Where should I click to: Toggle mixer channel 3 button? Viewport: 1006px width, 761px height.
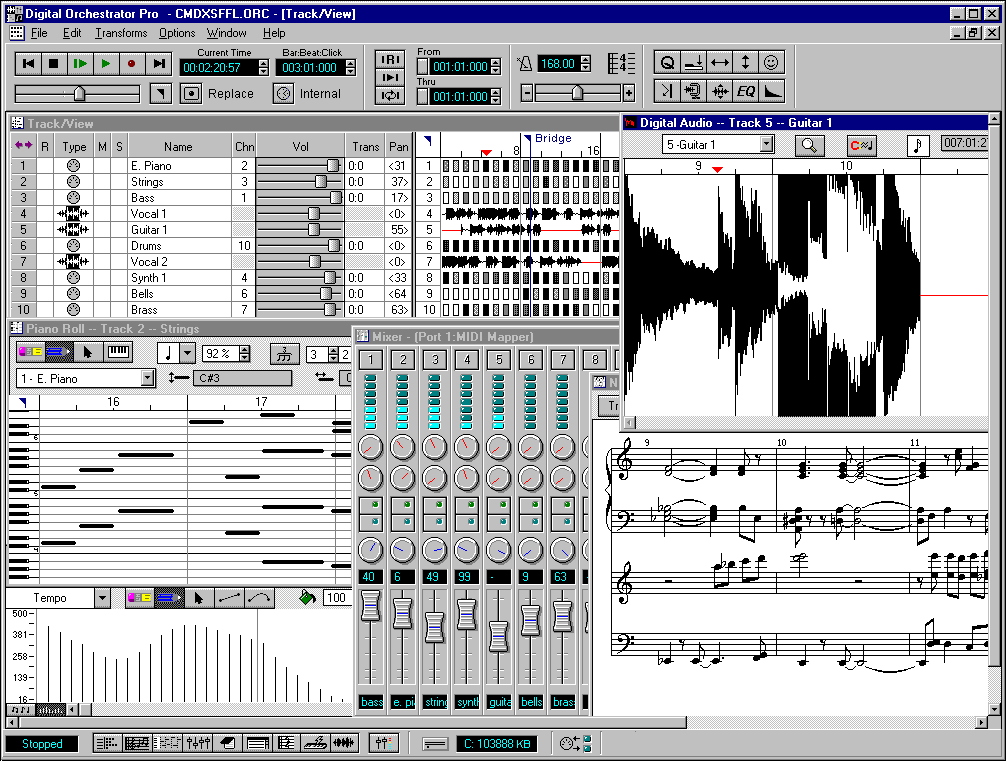coord(434,360)
